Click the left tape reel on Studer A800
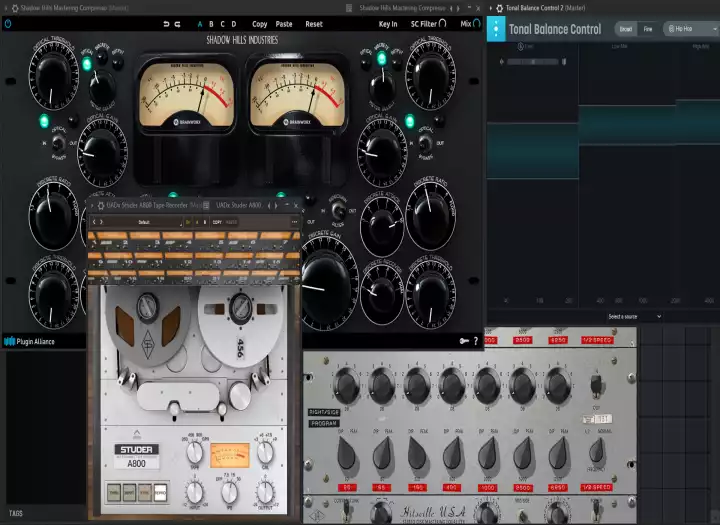720x525 pixels. click(x=147, y=326)
